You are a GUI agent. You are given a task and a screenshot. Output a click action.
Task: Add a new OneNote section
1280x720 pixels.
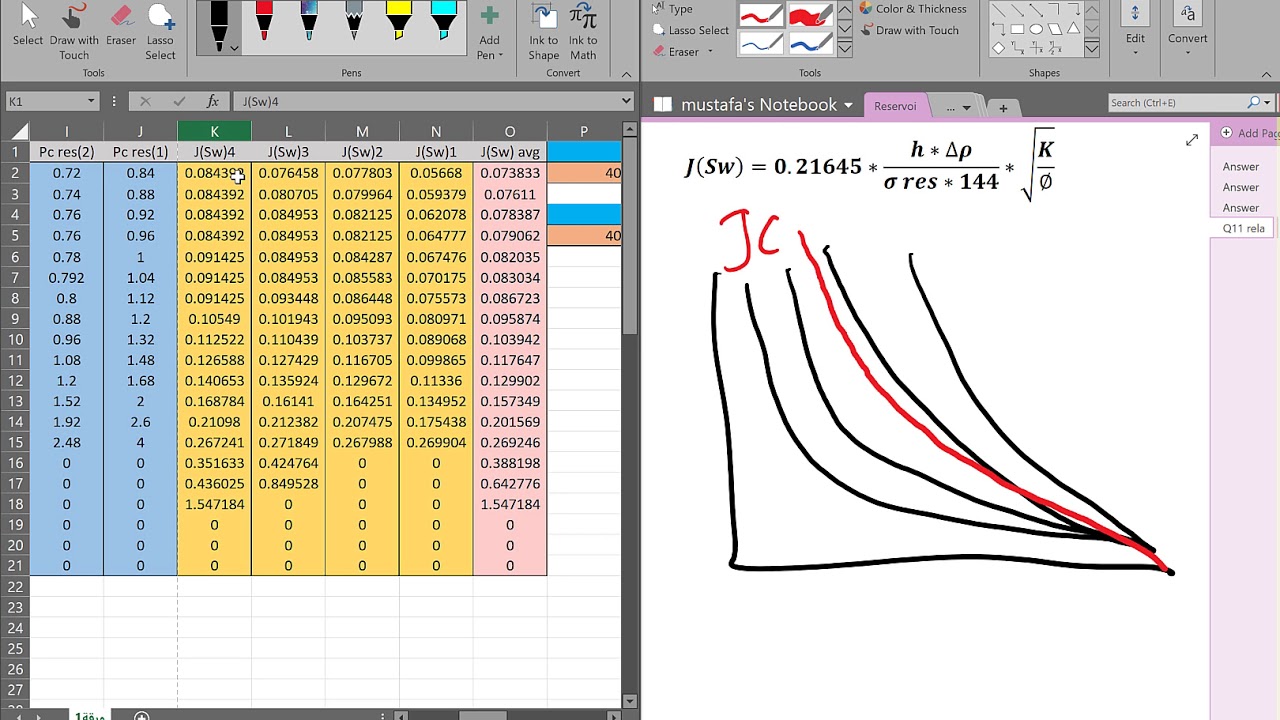tap(1003, 107)
